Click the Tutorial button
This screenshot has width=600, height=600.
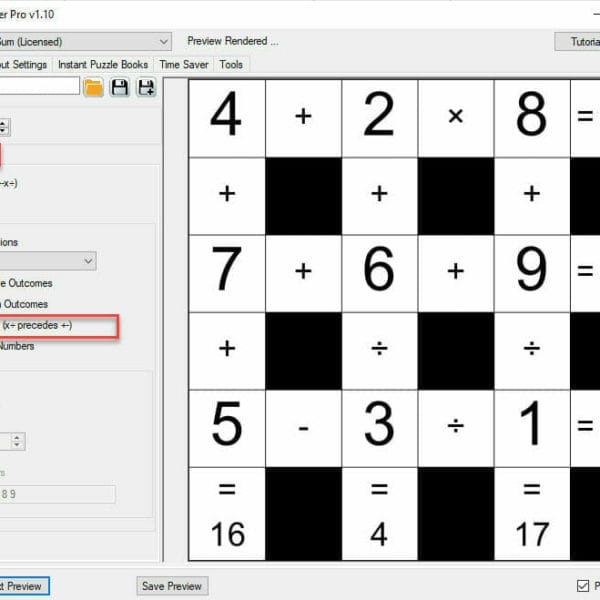point(577,42)
